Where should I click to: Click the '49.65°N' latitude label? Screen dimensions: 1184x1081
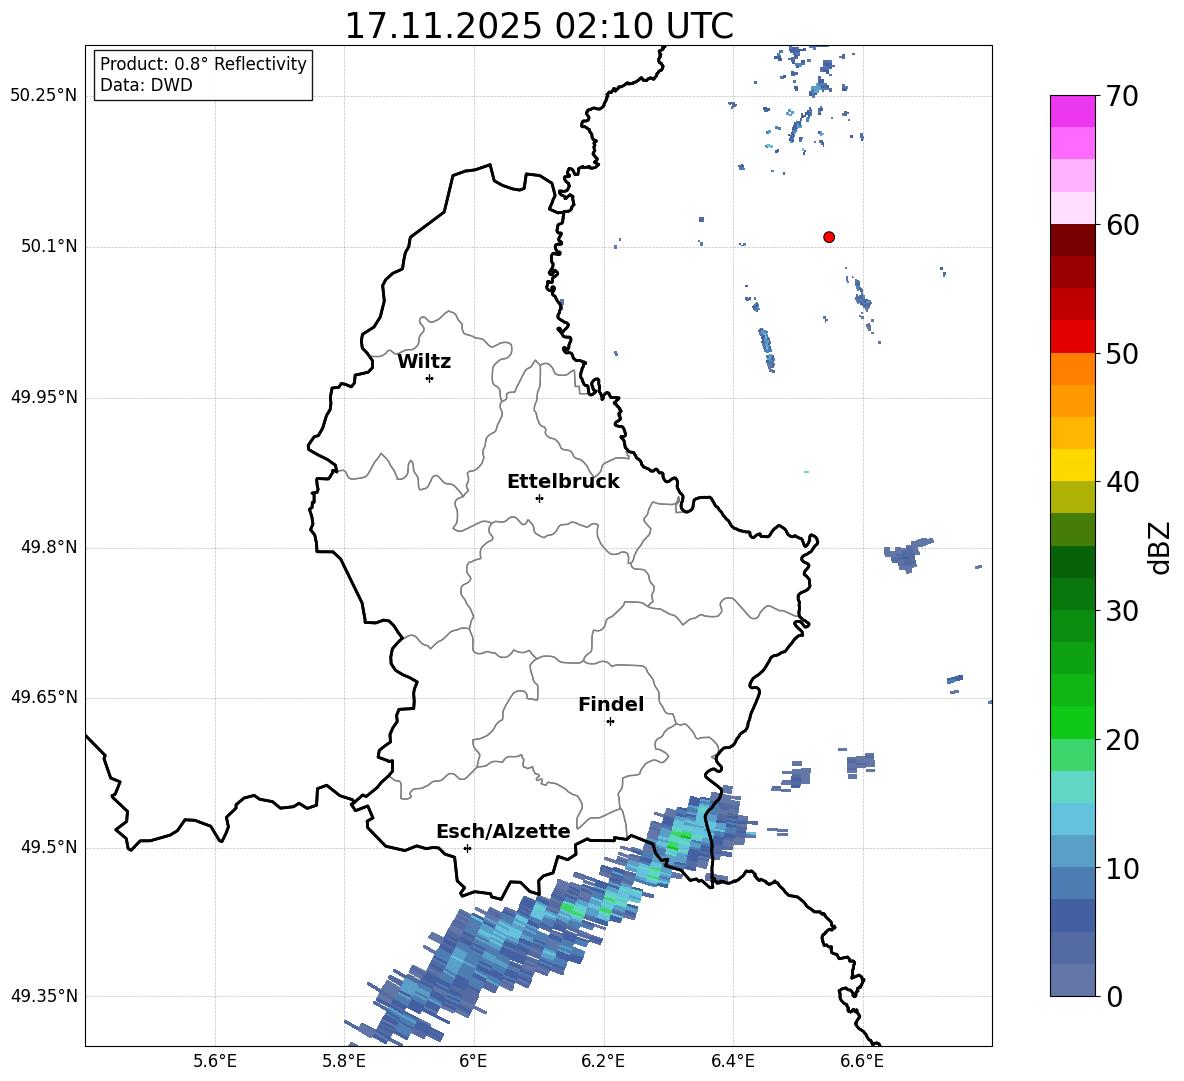pos(44,697)
